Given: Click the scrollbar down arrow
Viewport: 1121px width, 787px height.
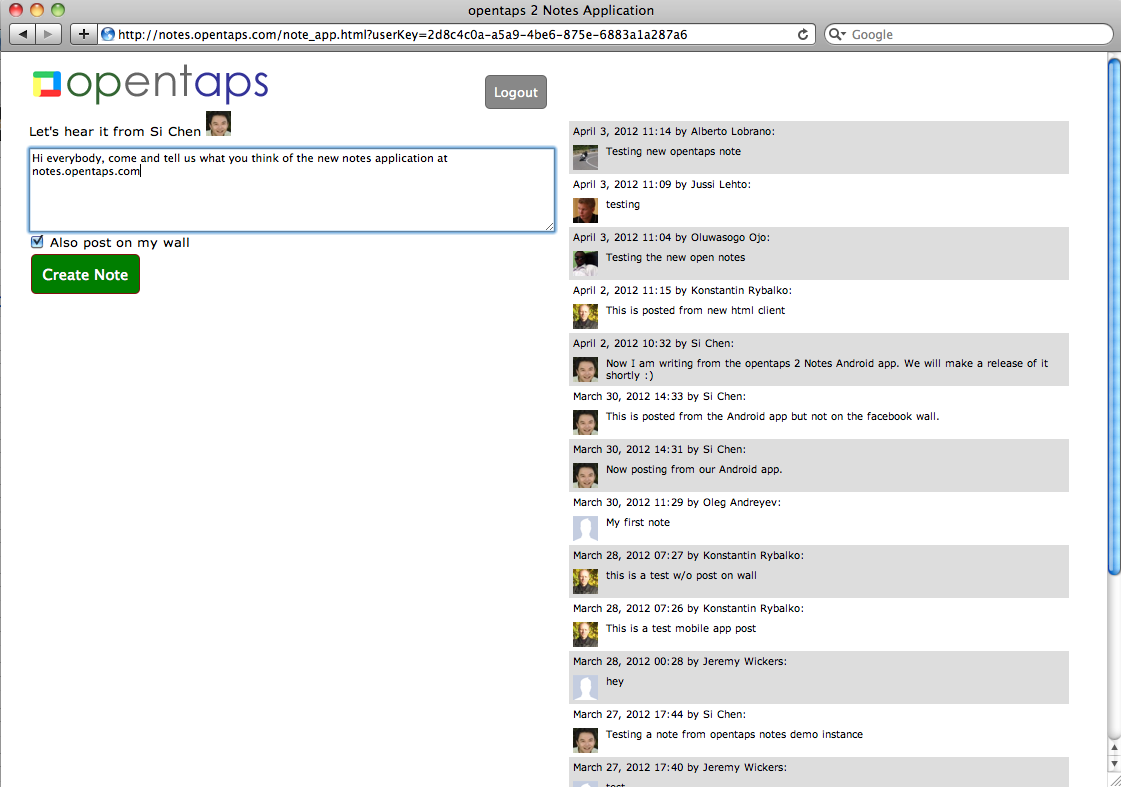Looking at the screenshot, I should (x=1114, y=763).
